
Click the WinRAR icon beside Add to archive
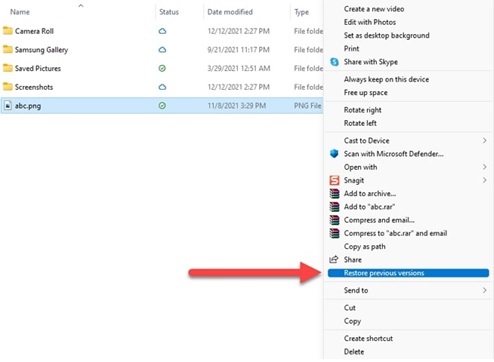334,194
